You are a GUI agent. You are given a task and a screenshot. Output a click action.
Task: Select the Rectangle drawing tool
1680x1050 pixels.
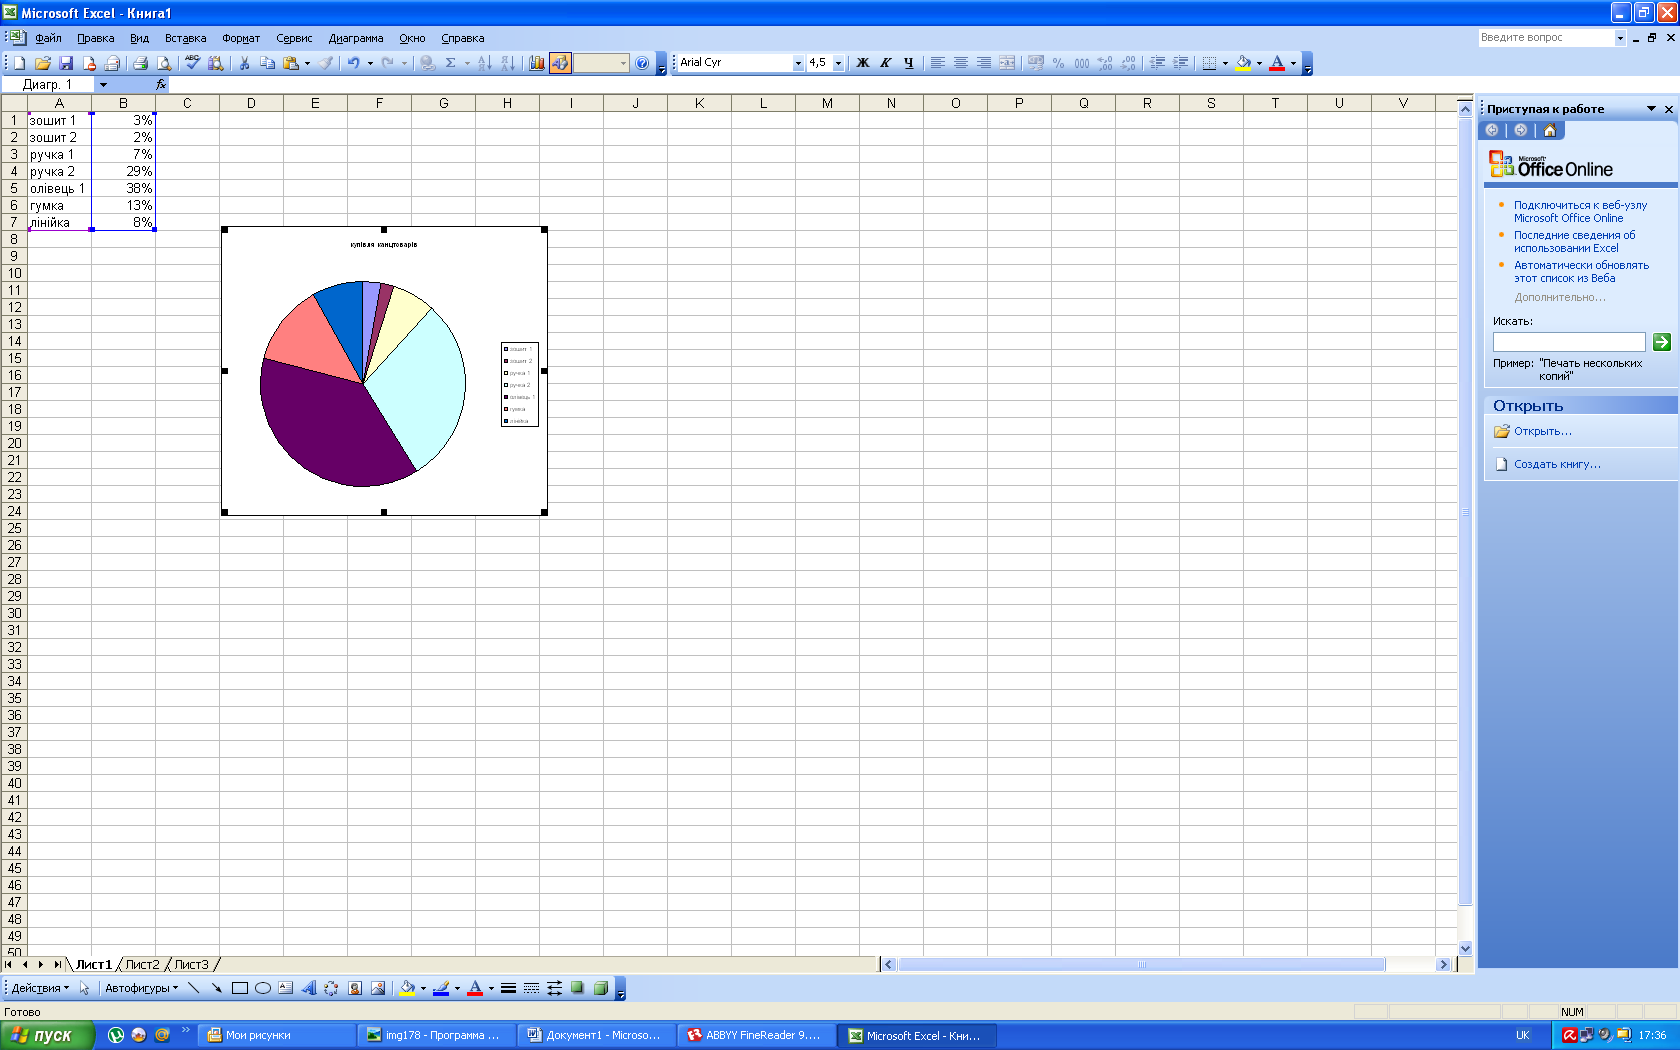coord(239,988)
